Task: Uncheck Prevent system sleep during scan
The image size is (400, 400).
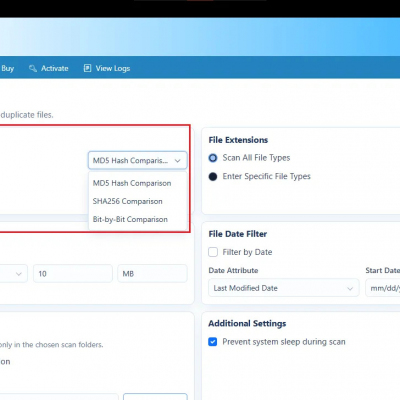Action: click(x=212, y=342)
